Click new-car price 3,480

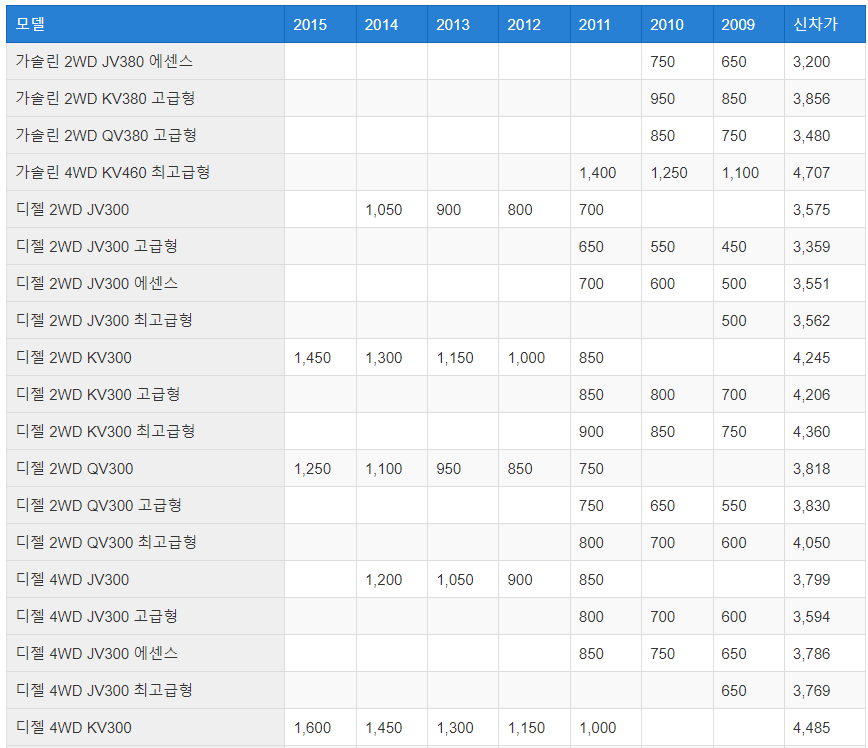(811, 136)
